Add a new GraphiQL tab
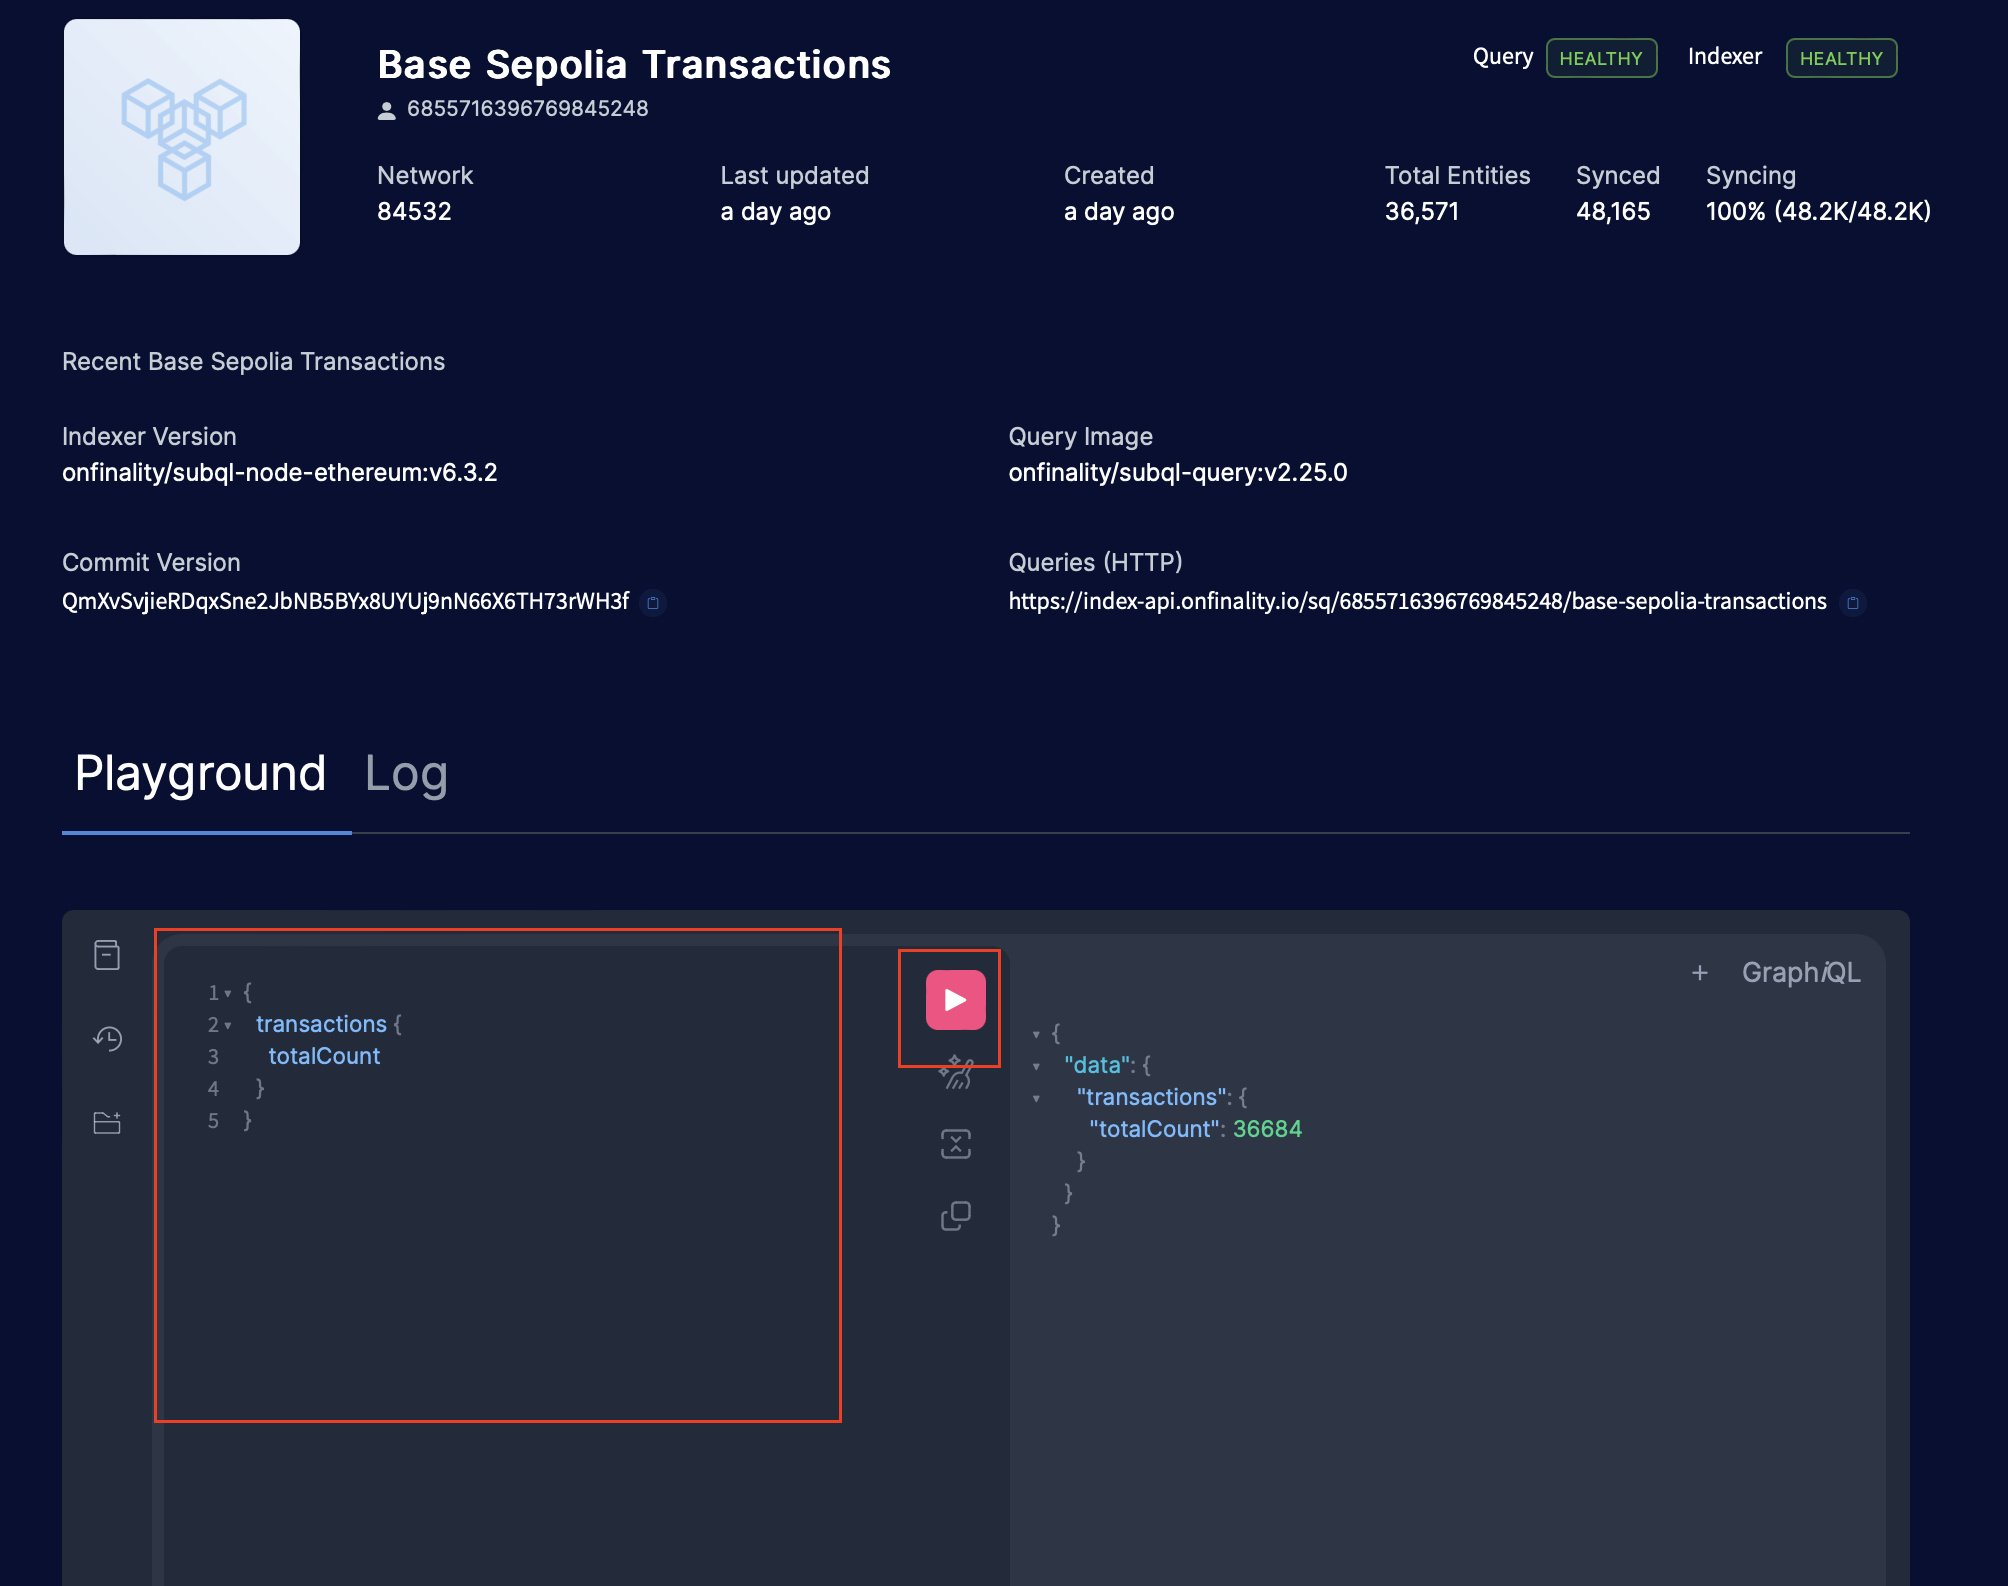Viewport: 2008px width, 1586px height. (1699, 973)
